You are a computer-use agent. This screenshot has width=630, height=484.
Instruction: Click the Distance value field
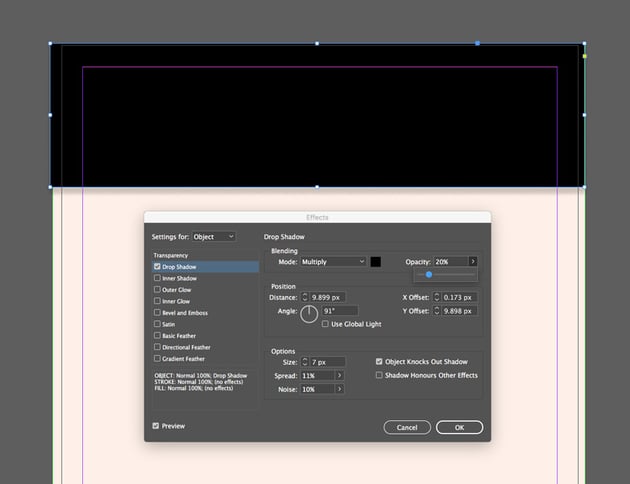pyautogui.click(x=327, y=297)
